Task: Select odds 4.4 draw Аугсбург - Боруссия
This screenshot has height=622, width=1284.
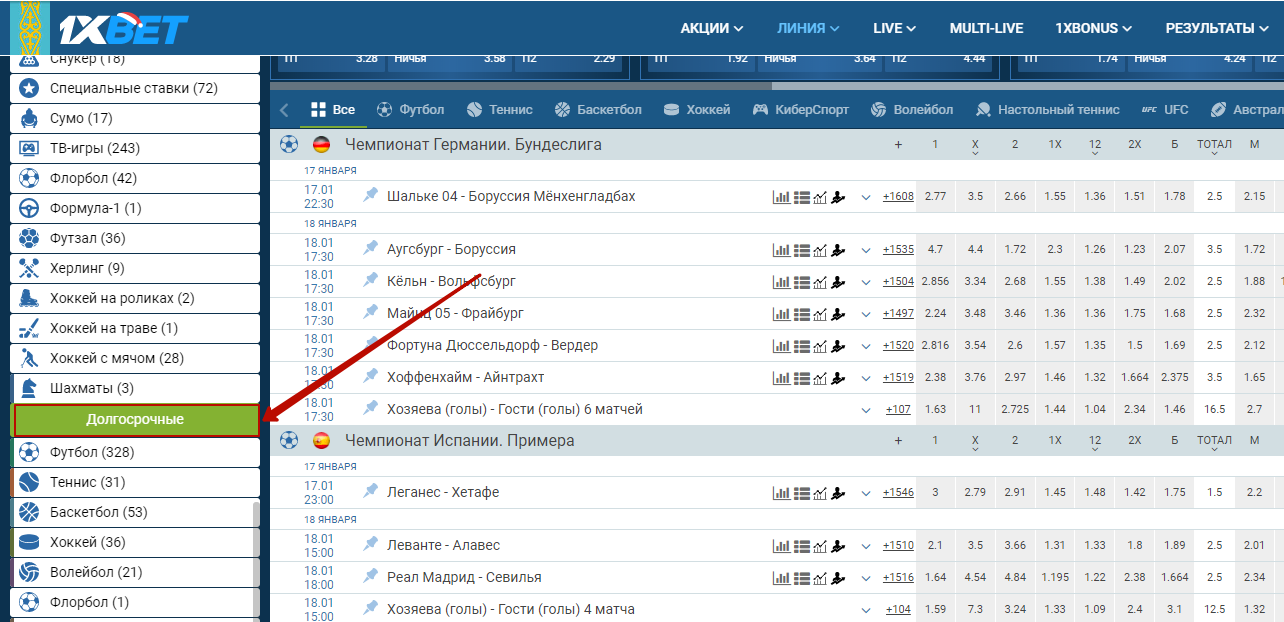Action: pos(975,250)
